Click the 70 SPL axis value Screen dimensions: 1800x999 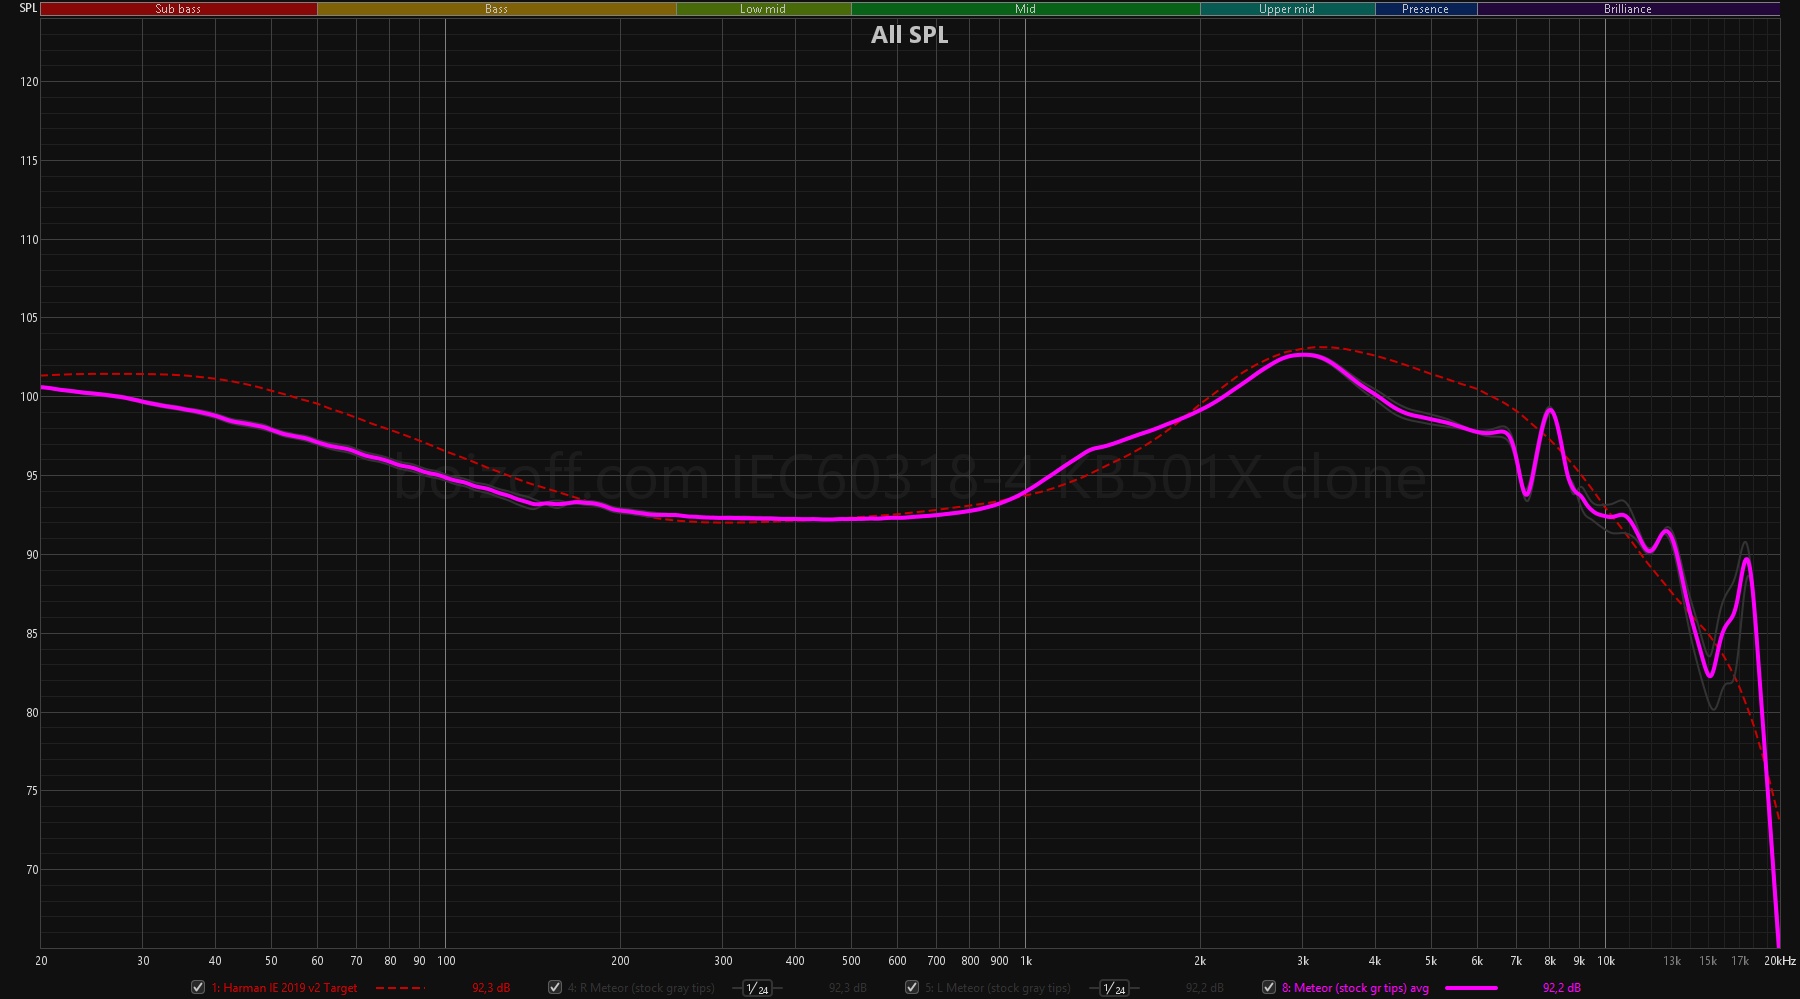(32, 870)
